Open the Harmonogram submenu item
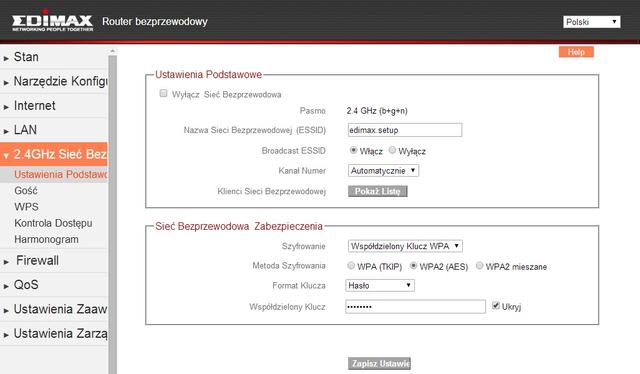This screenshot has width=640, height=374. [46, 239]
